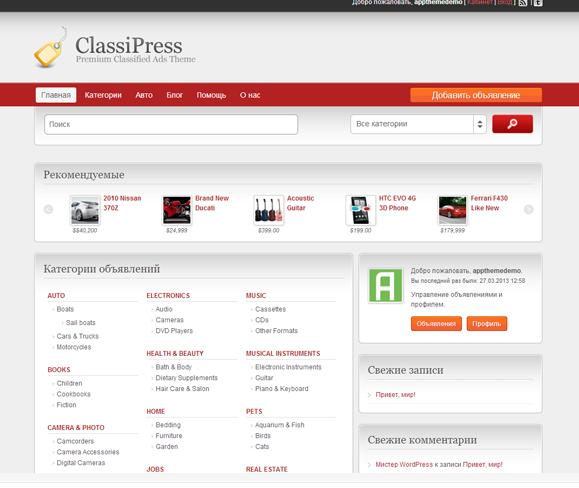579x488 pixels.
Task: Open the JOBS category heading
Action: 155,470
